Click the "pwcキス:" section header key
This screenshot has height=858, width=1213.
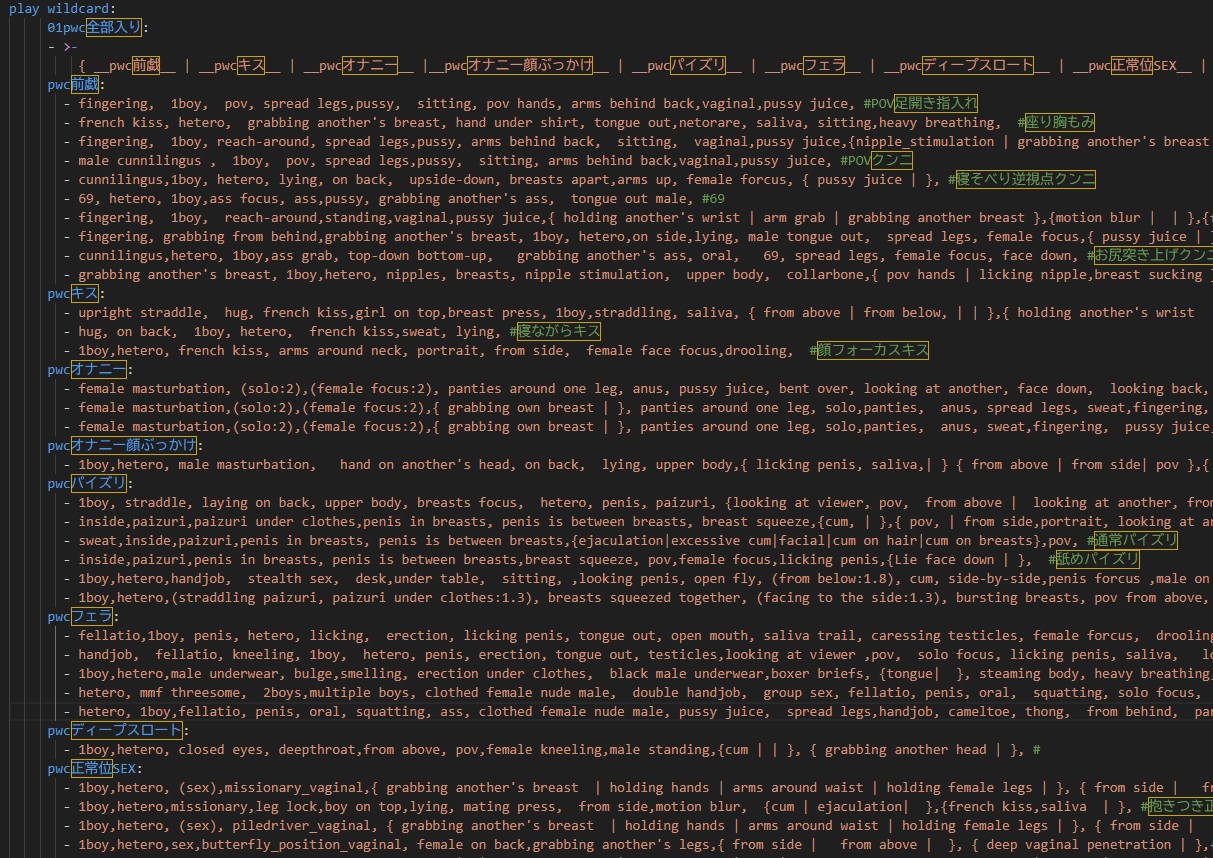(72, 294)
